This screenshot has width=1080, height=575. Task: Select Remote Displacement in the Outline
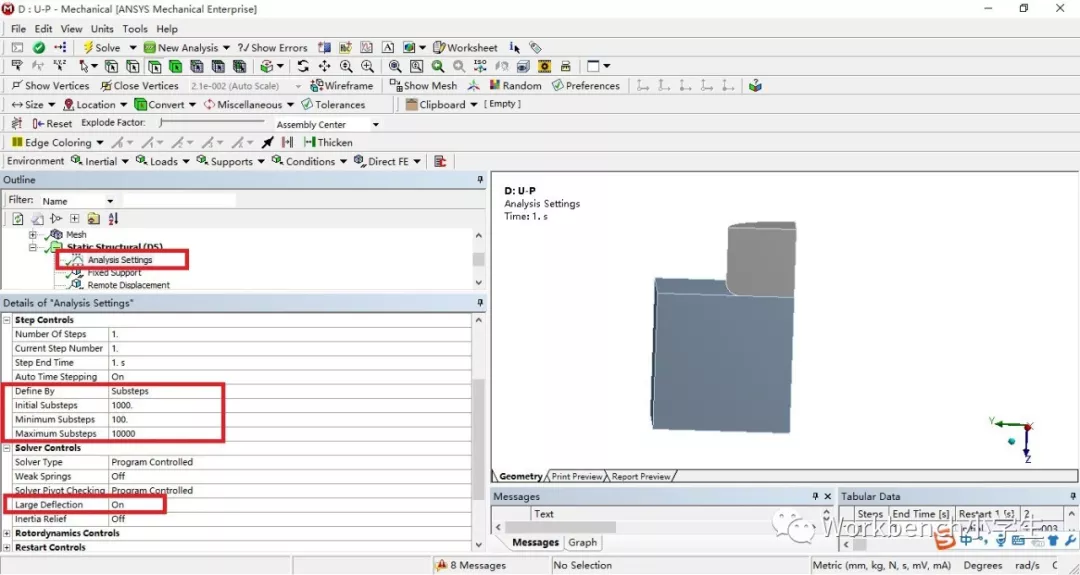point(128,285)
